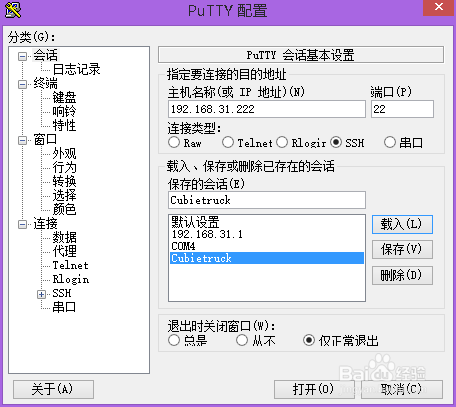
Task: Select 连接 category in tree
Action: (x=45, y=224)
